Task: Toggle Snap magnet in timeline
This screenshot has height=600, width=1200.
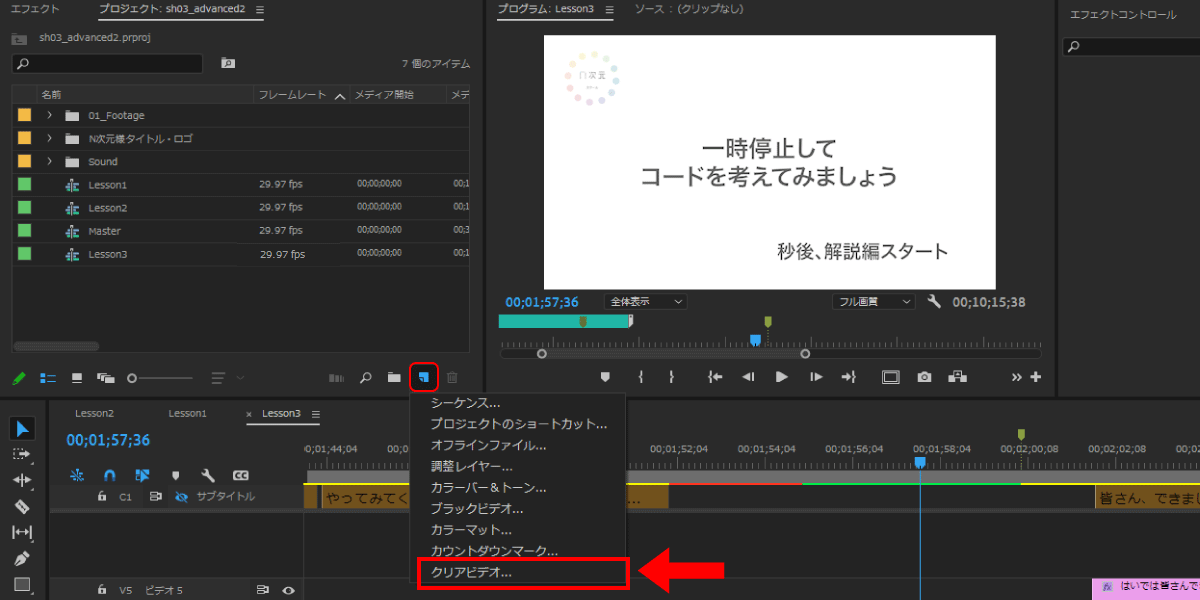Action: point(110,475)
